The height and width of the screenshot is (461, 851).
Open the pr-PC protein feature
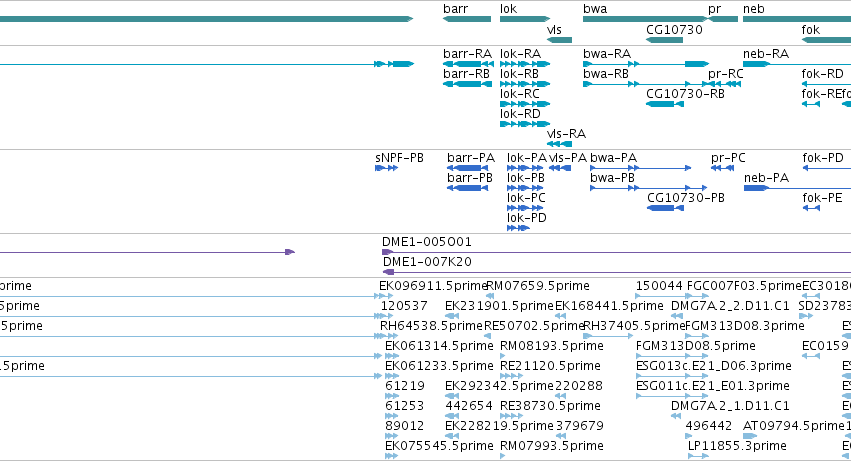click(x=723, y=168)
